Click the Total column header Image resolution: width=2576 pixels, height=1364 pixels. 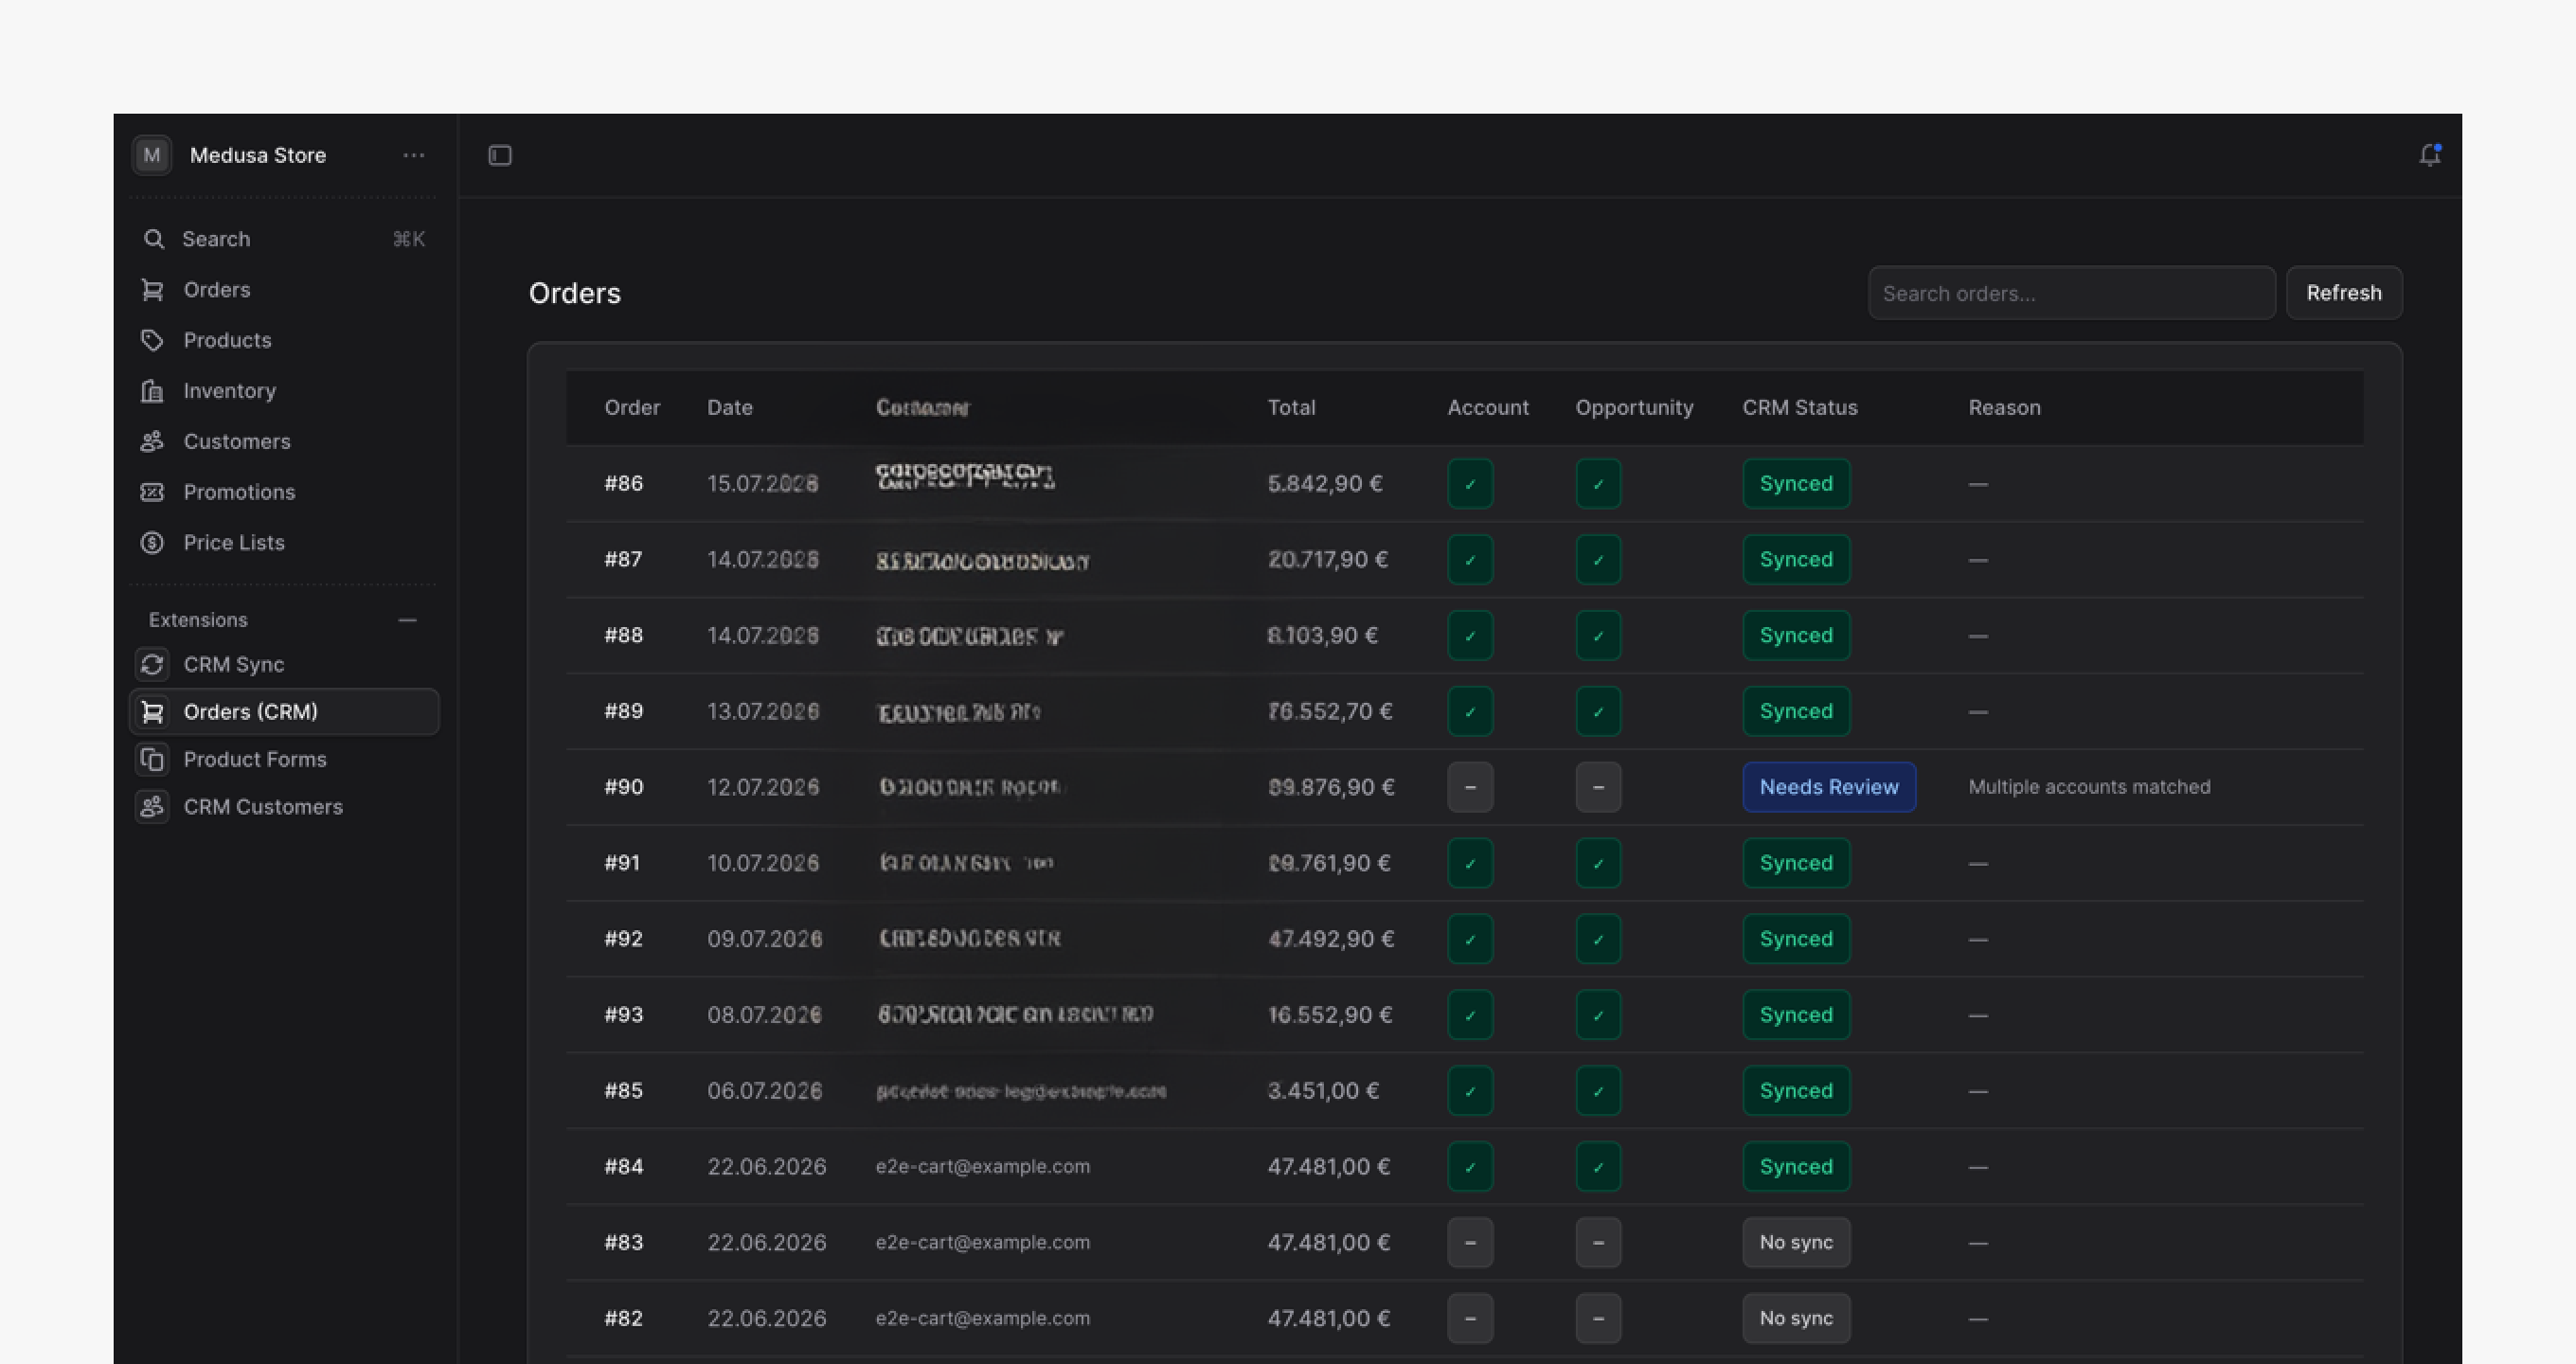(x=1291, y=408)
